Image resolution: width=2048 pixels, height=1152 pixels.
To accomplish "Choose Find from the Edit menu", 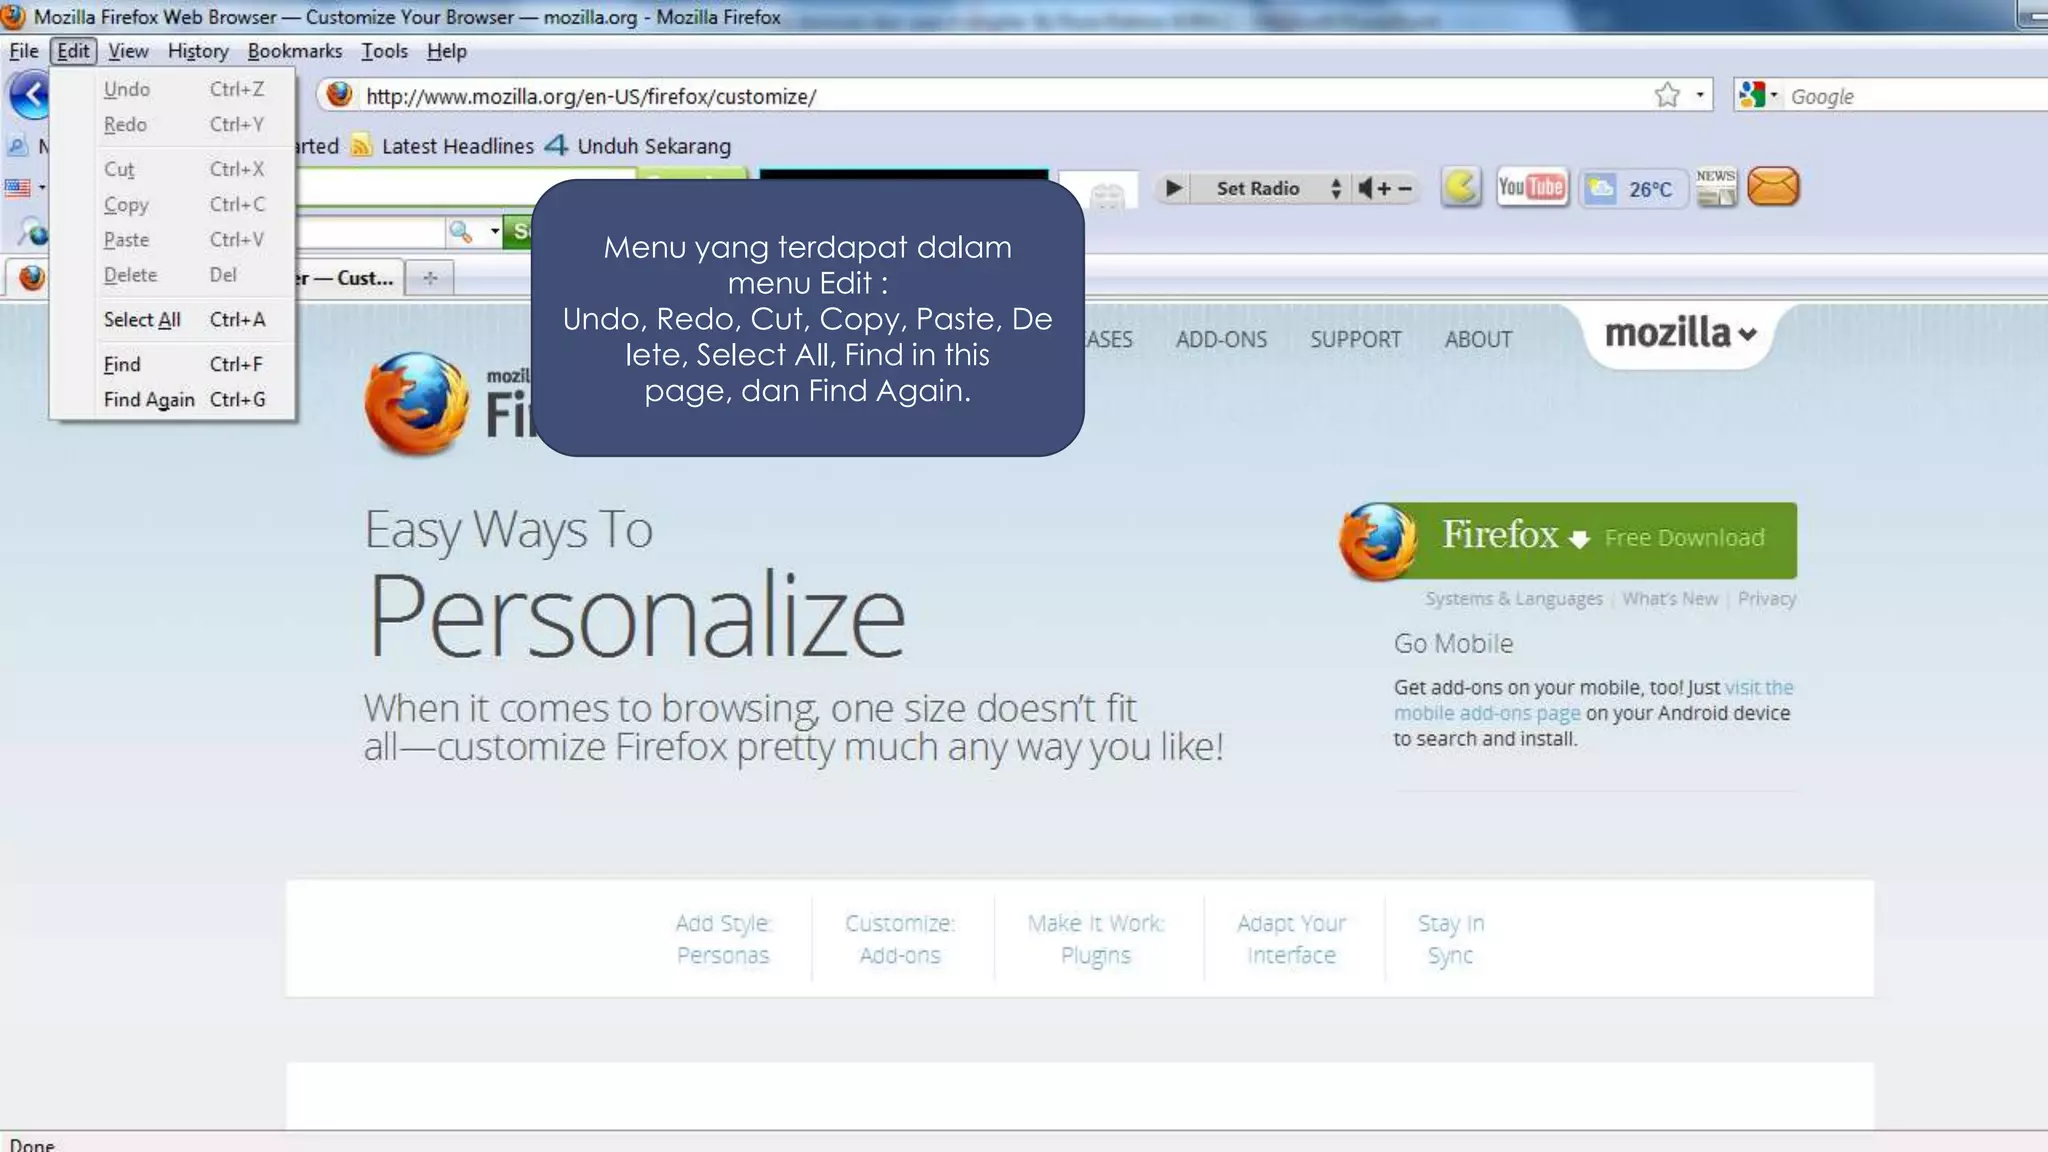I will [x=172, y=364].
